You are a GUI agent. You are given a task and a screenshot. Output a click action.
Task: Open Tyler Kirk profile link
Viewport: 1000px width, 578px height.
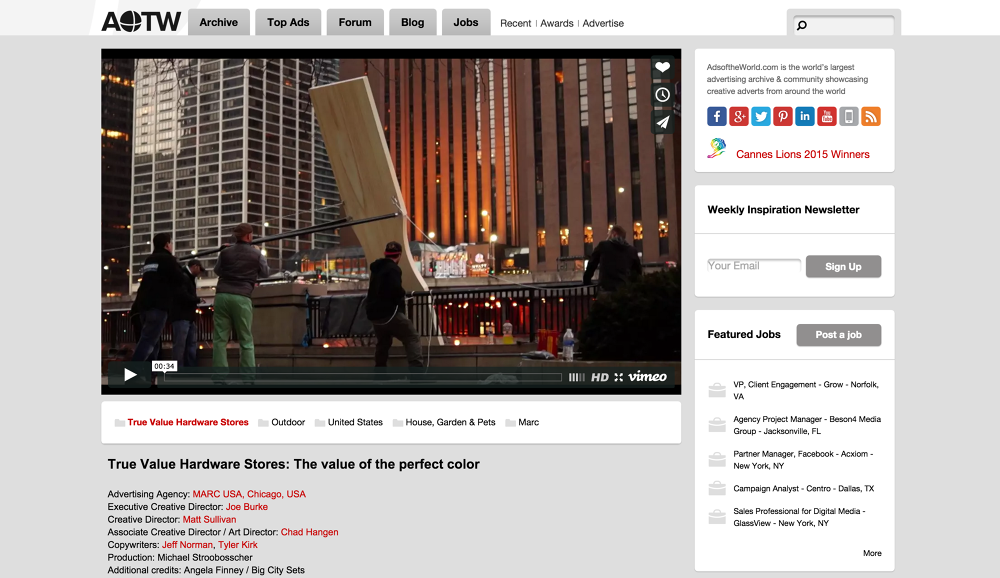tap(238, 545)
